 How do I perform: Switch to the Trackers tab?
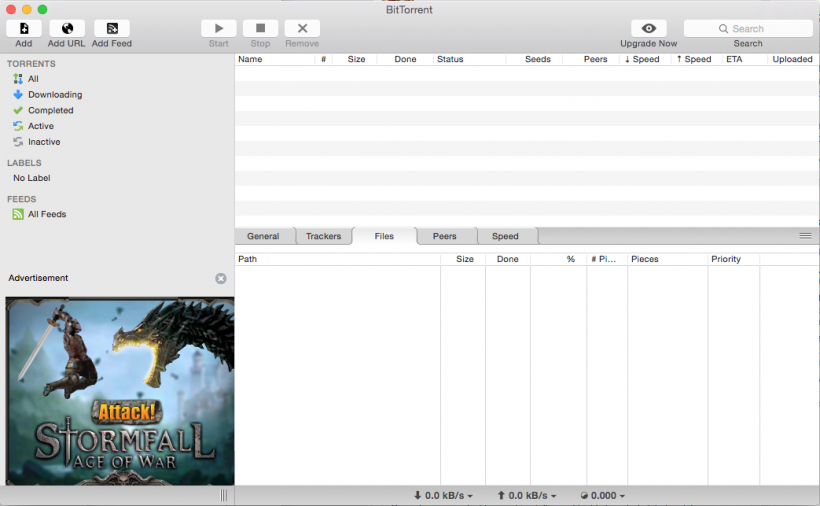(x=323, y=236)
